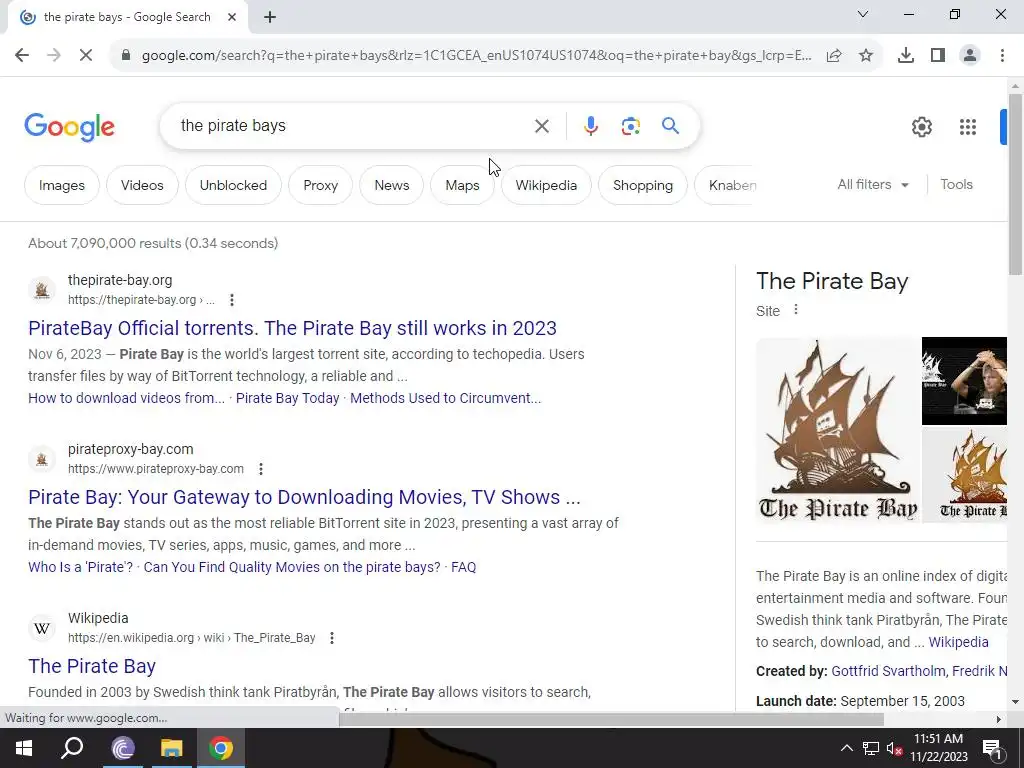1024x768 pixels.
Task: Open the notification center icon
Action: point(993,748)
